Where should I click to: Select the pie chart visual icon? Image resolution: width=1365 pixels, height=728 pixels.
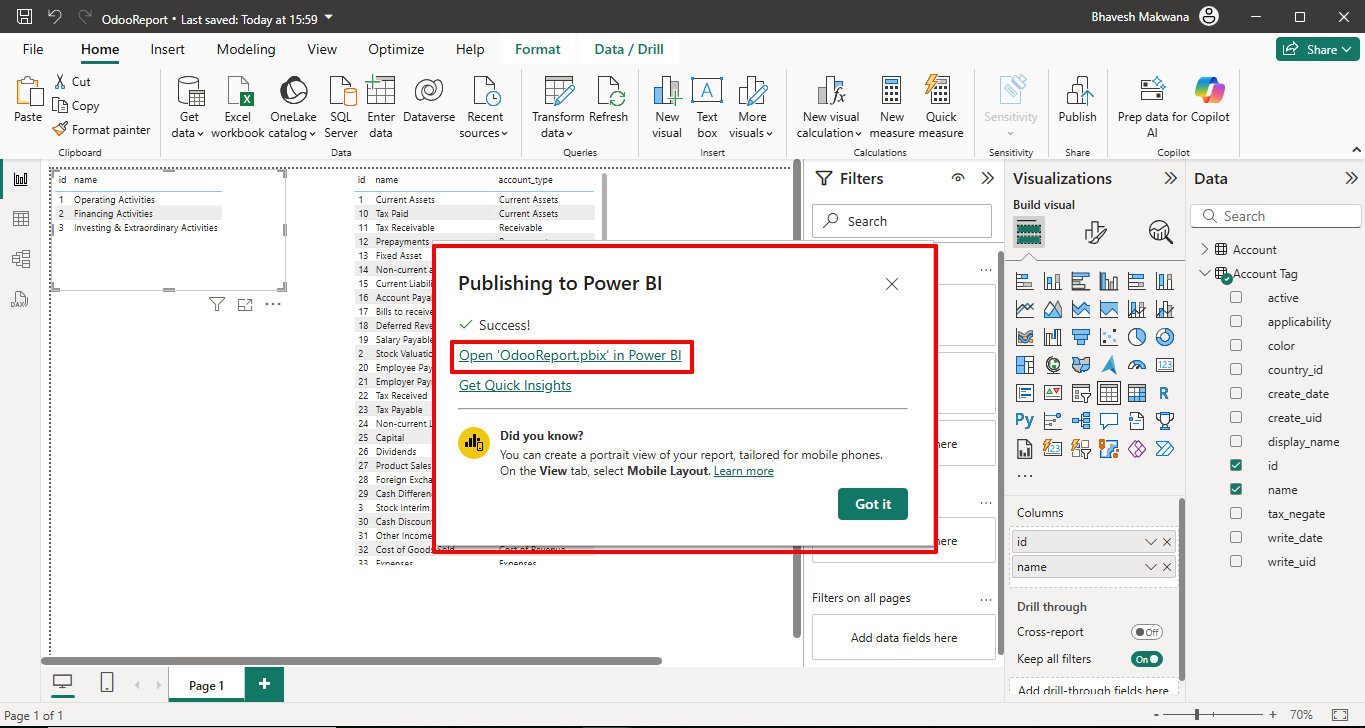[x=1136, y=337]
